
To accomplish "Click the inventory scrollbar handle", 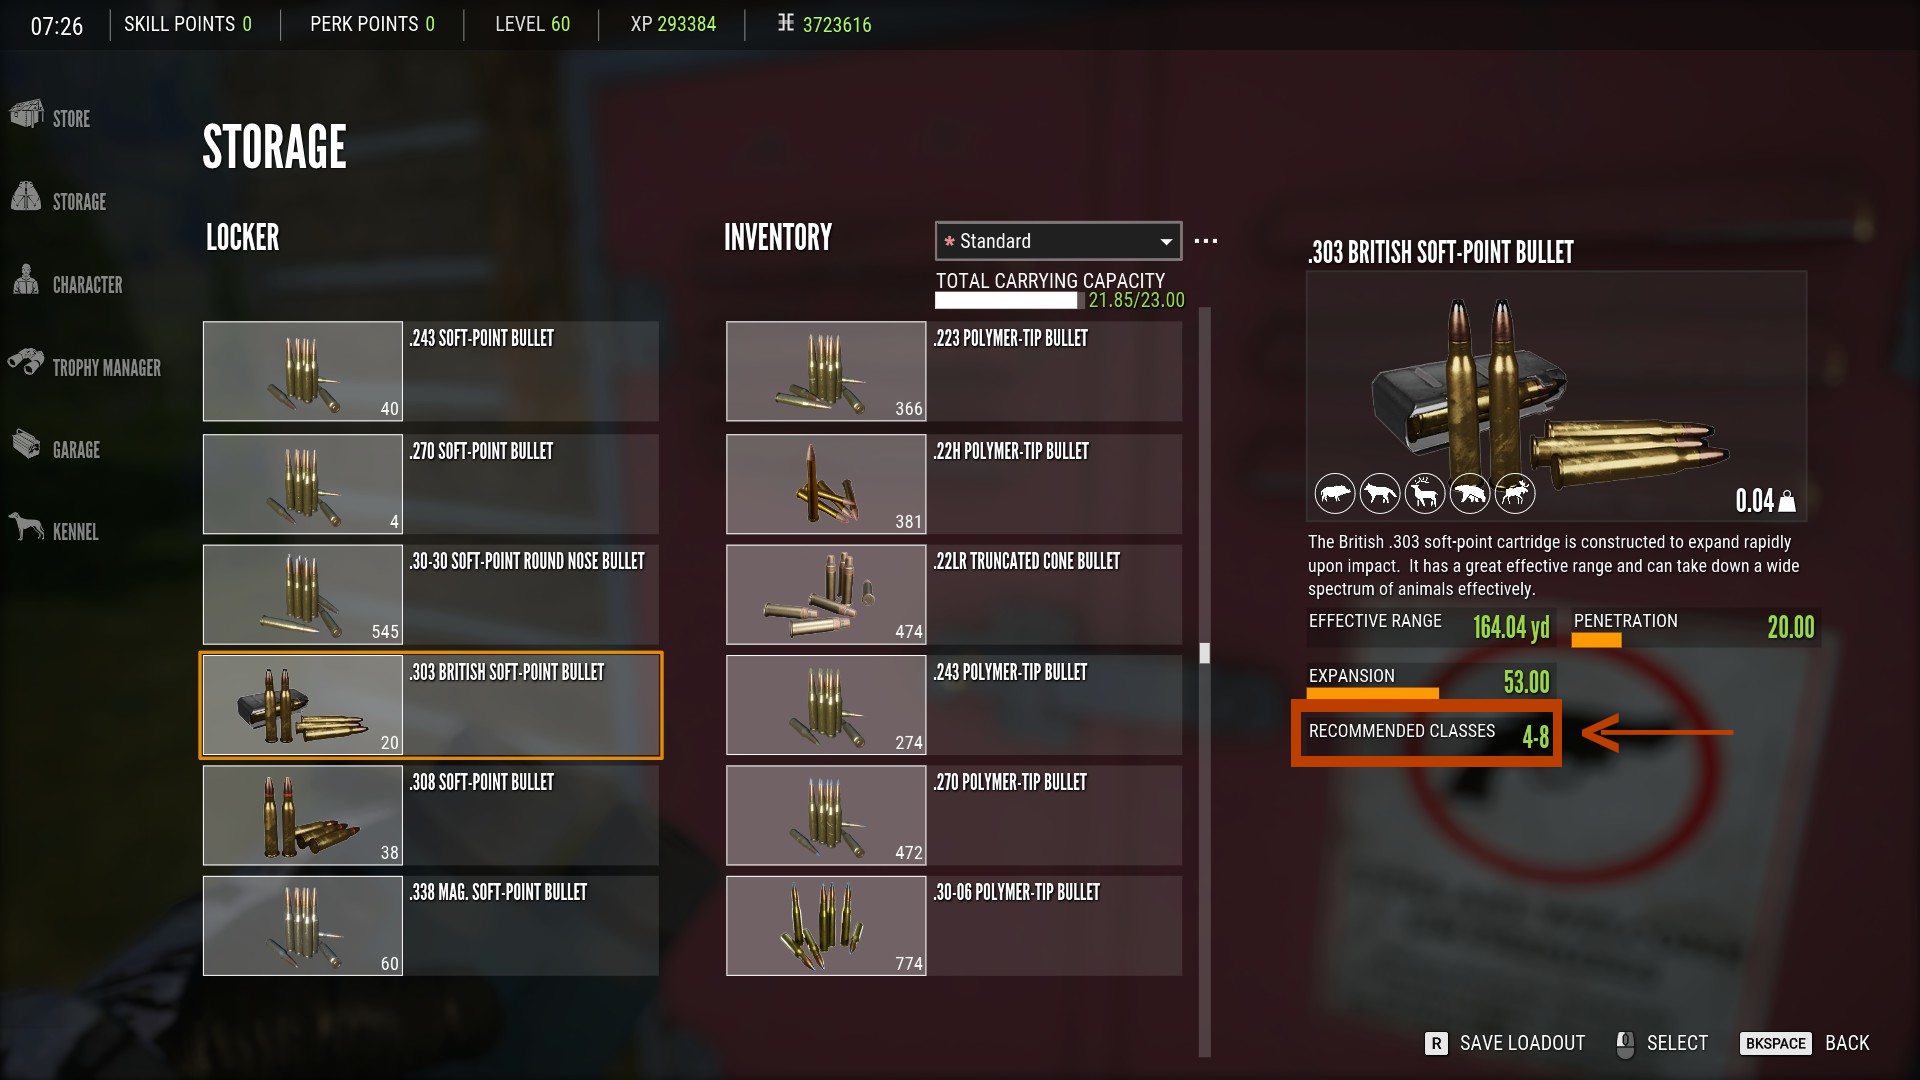I will coord(1205,653).
